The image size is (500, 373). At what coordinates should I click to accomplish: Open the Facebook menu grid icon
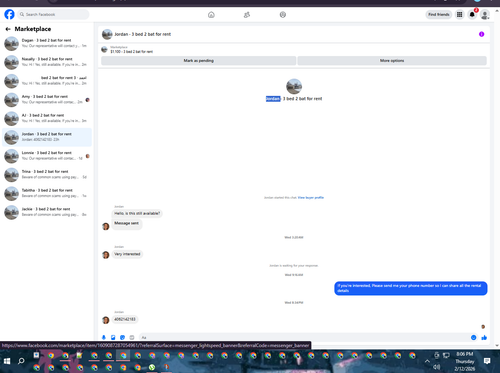(x=460, y=14)
